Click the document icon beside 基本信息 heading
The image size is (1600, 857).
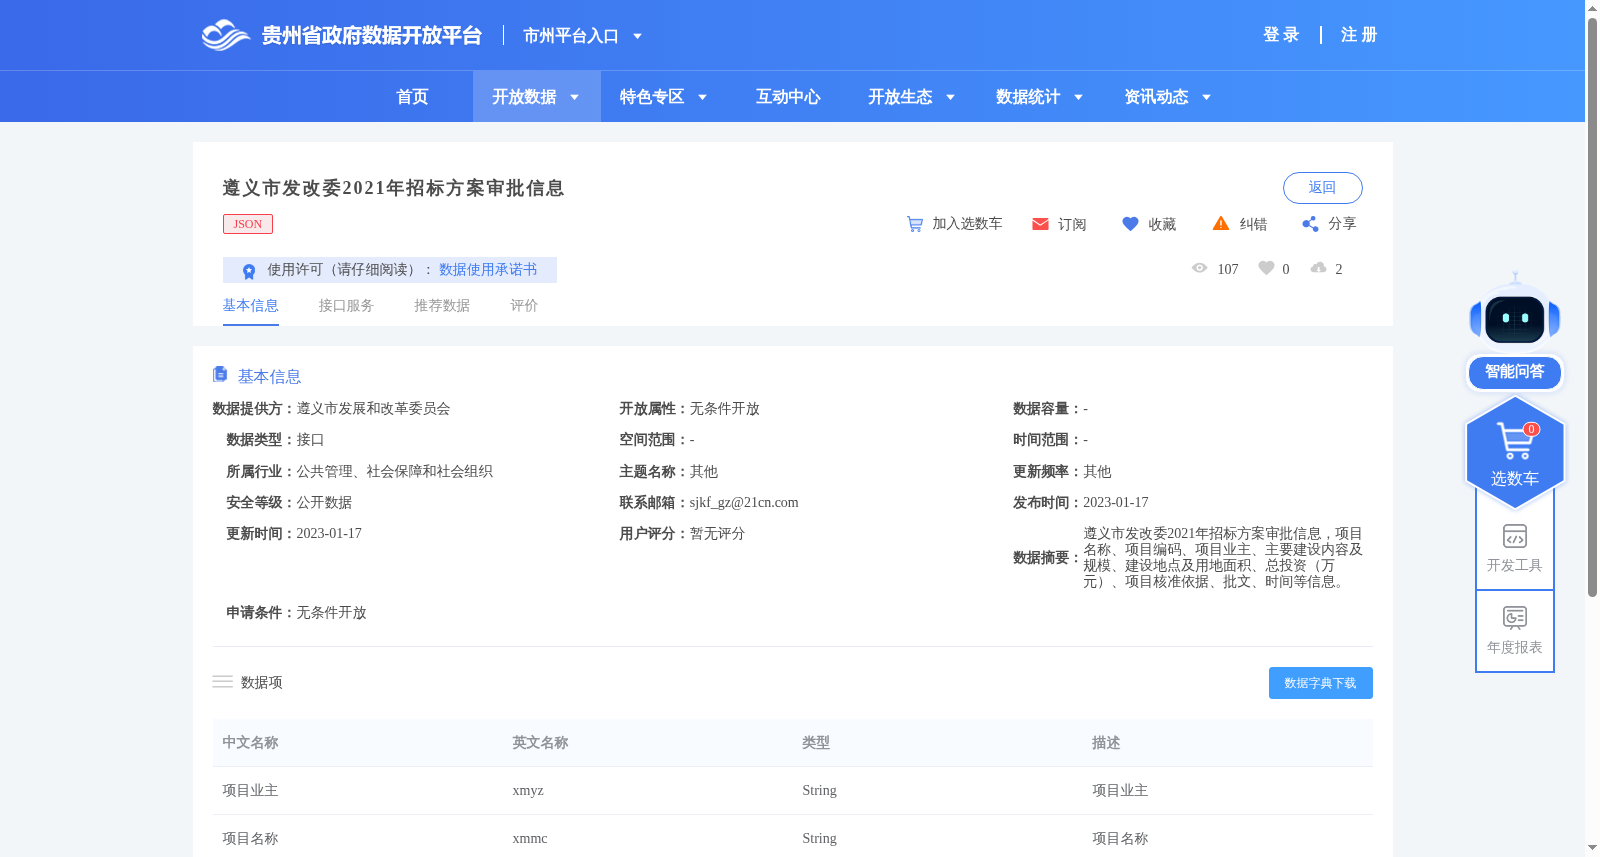click(x=220, y=374)
